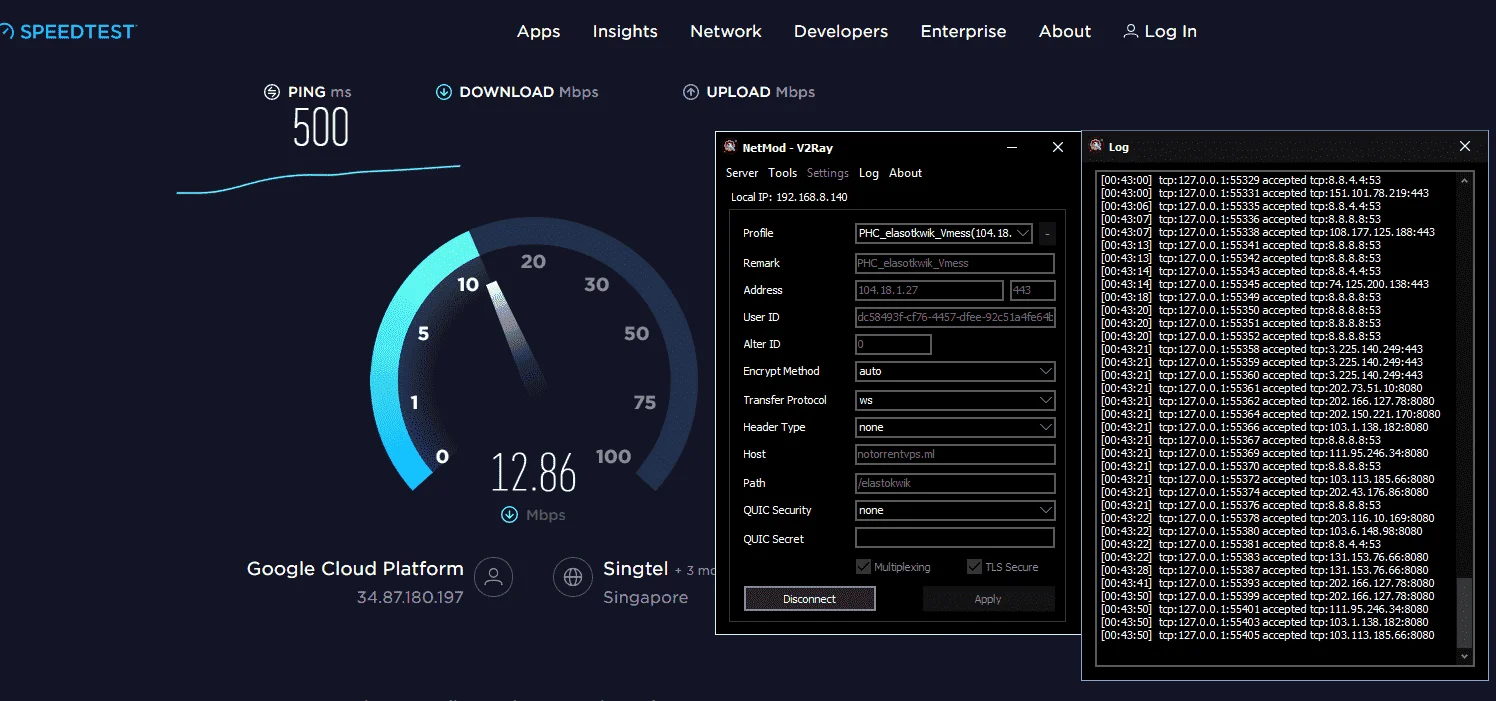The height and width of the screenshot is (701, 1496).
Task: Click the Log In user icon
Action: click(1131, 31)
